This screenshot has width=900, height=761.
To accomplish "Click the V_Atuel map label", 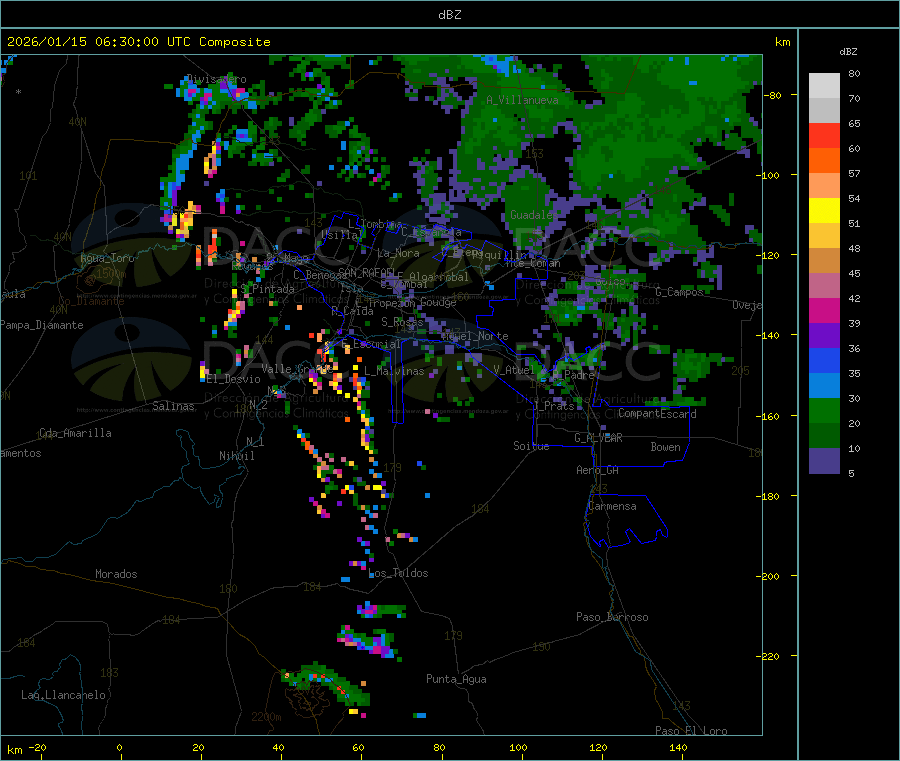I will pyautogui.click(x=514, y=370).
